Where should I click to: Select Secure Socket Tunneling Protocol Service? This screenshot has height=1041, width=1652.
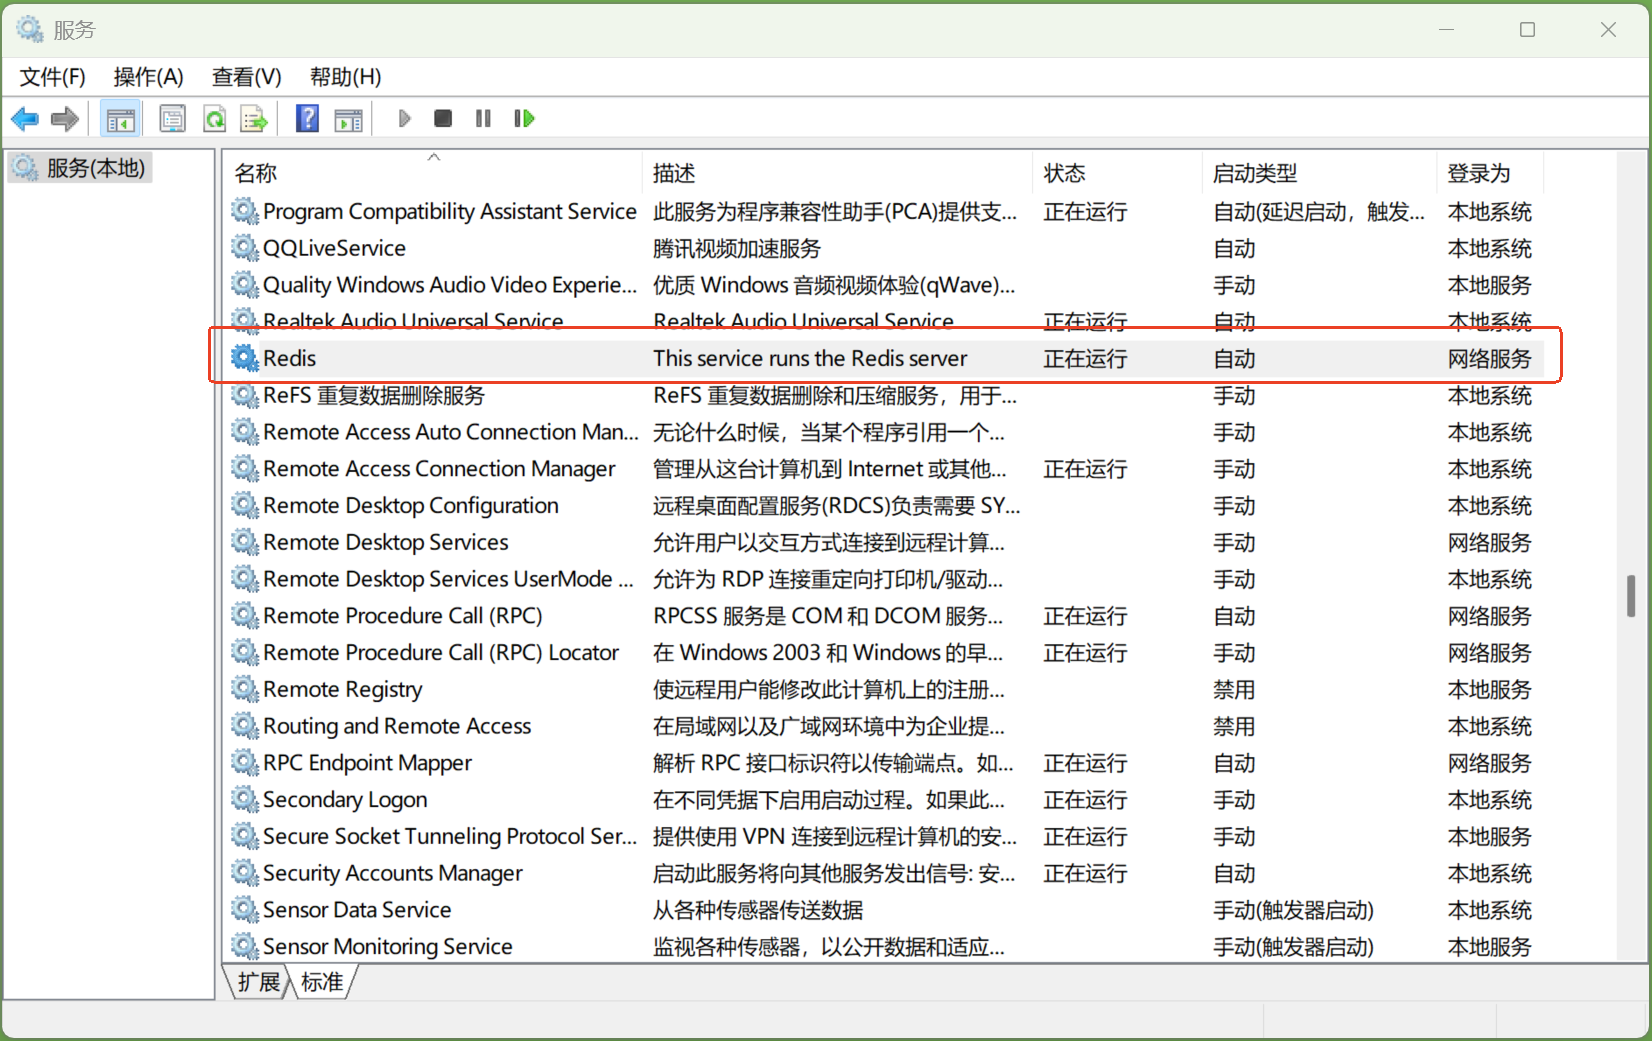449,836
